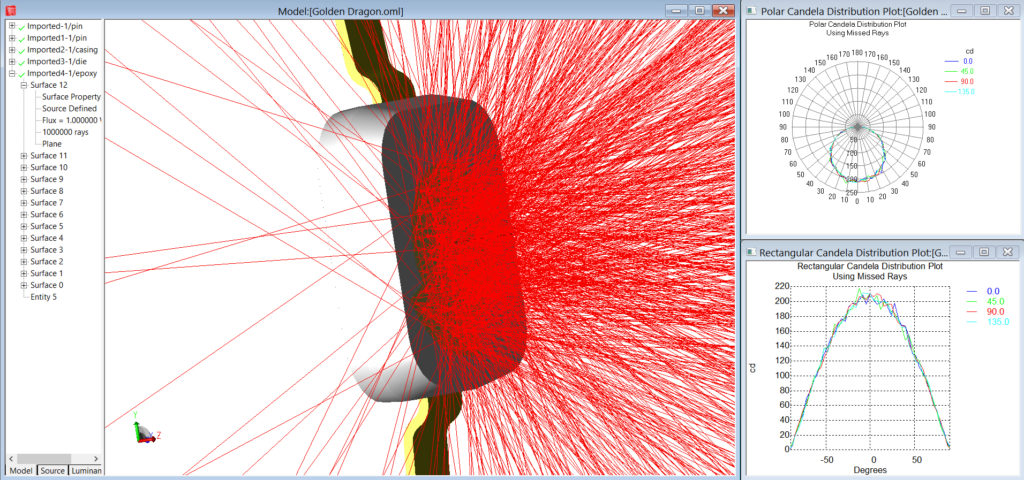The width and height of the screenshot is (1024, 480).
Task: Switch to the Source tab
Action: click(x=52, y=470)
